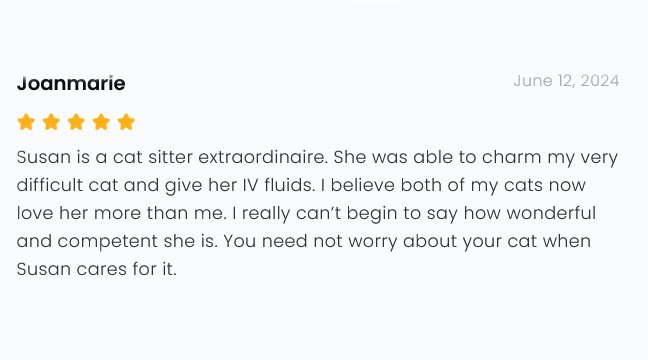
Task: Select the fifth rating star
Action: pyautogui.click(x=126, y=122)
